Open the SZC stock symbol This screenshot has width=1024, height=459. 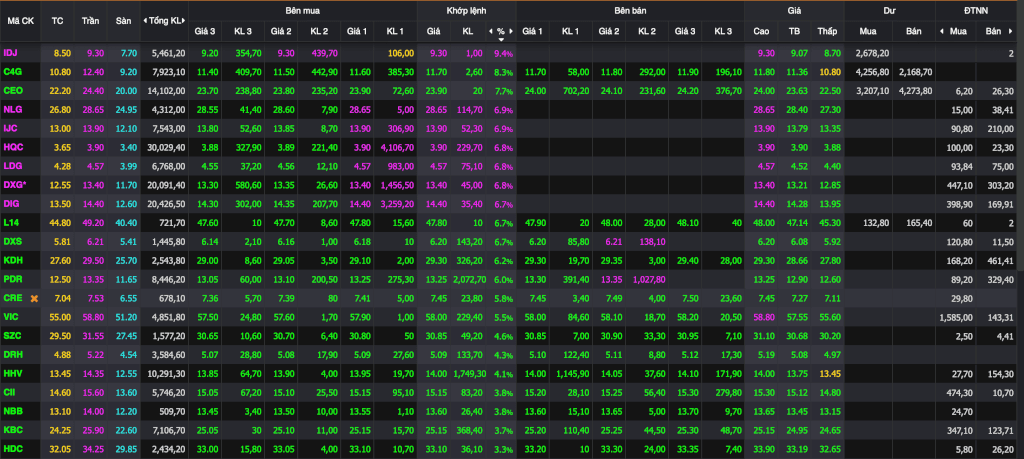click(x=12, y=336)
